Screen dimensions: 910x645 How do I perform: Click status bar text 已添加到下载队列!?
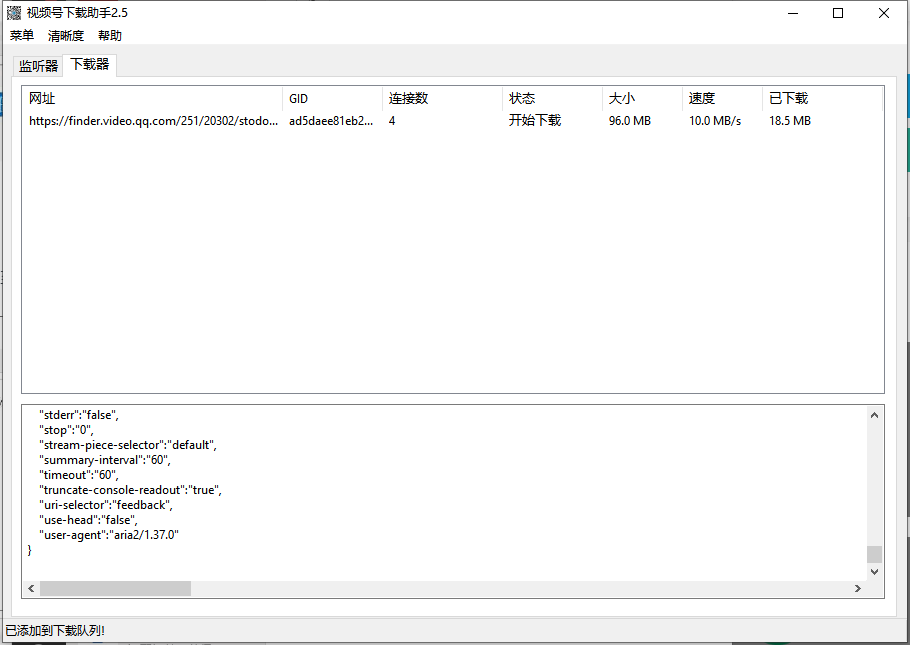click(x=55, y=630)
